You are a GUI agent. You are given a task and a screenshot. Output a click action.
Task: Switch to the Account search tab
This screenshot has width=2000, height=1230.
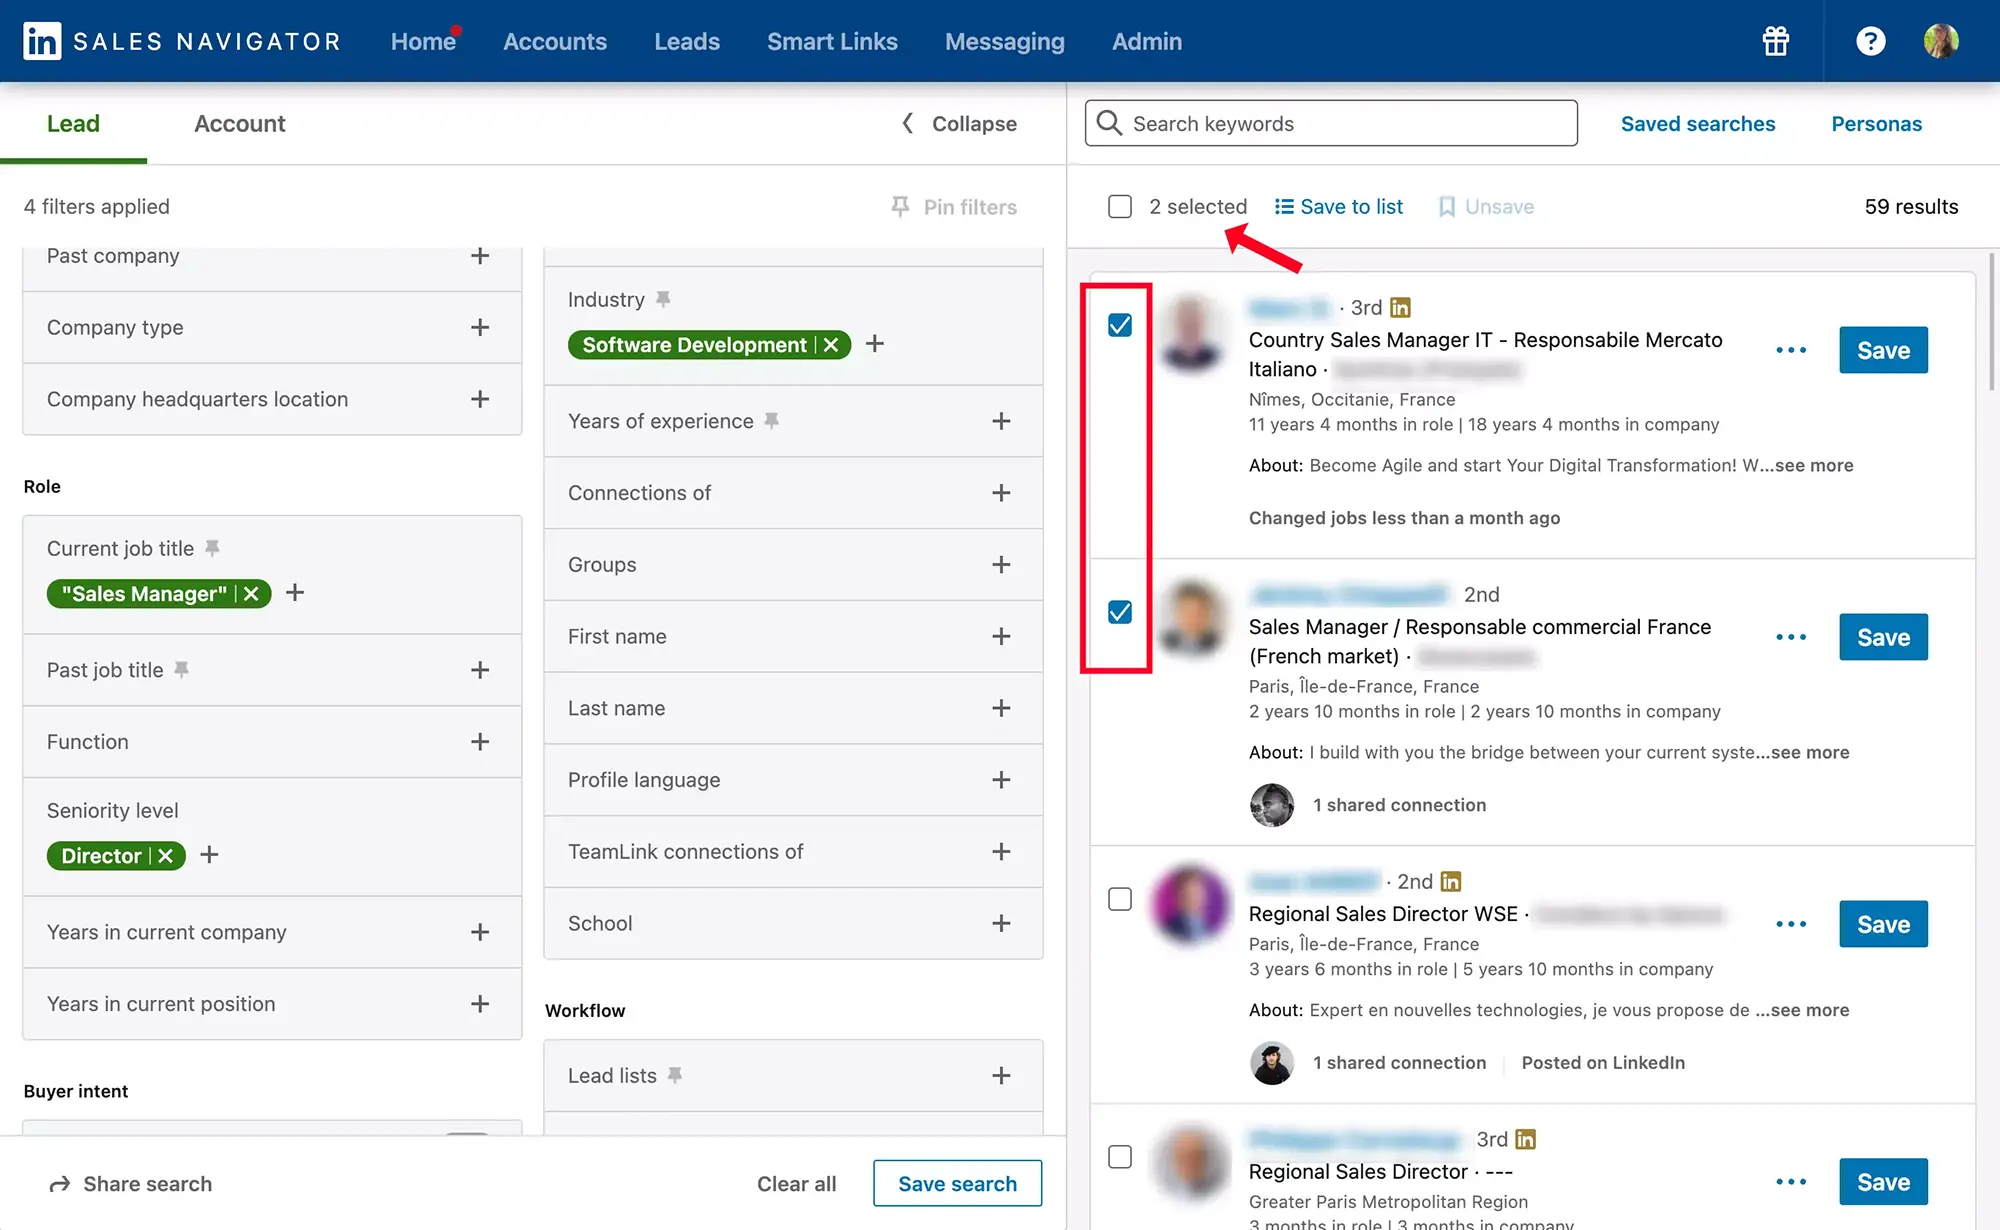[x=239, y=123]
